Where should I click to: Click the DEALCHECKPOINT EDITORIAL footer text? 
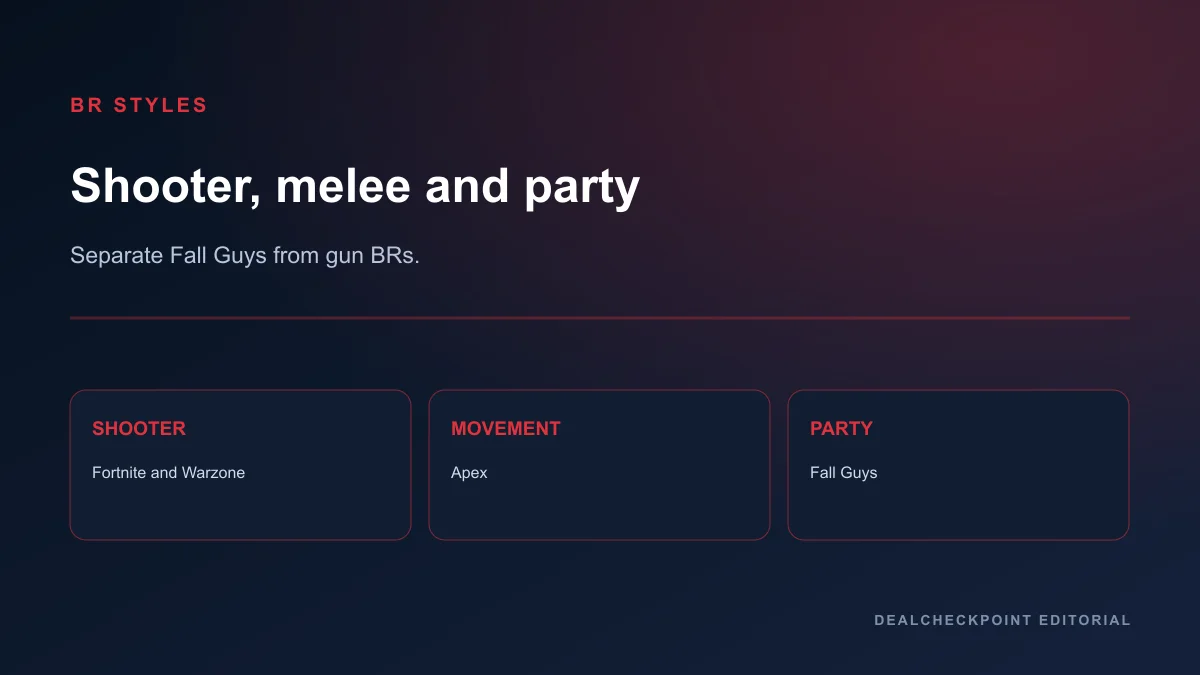point(1002,620)
